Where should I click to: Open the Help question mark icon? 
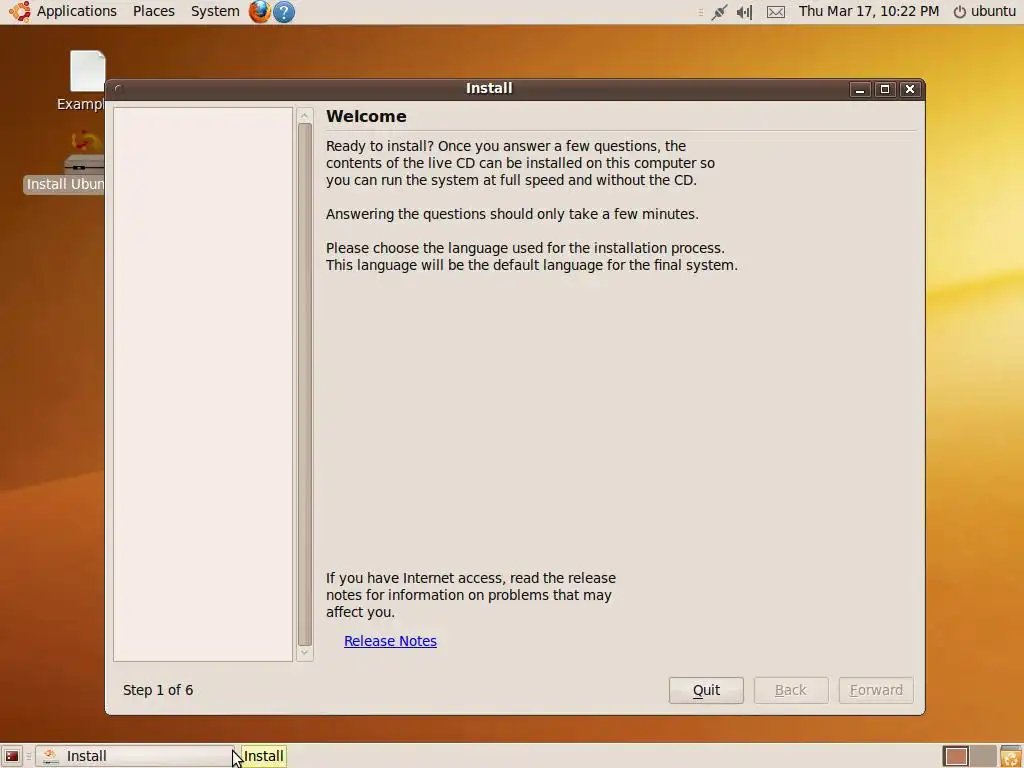[283, 11]
